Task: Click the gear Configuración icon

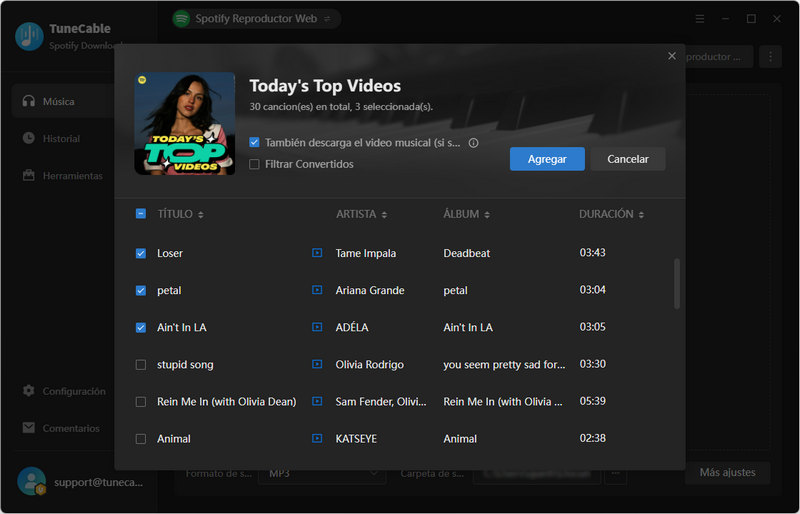Action: point(29,390)
